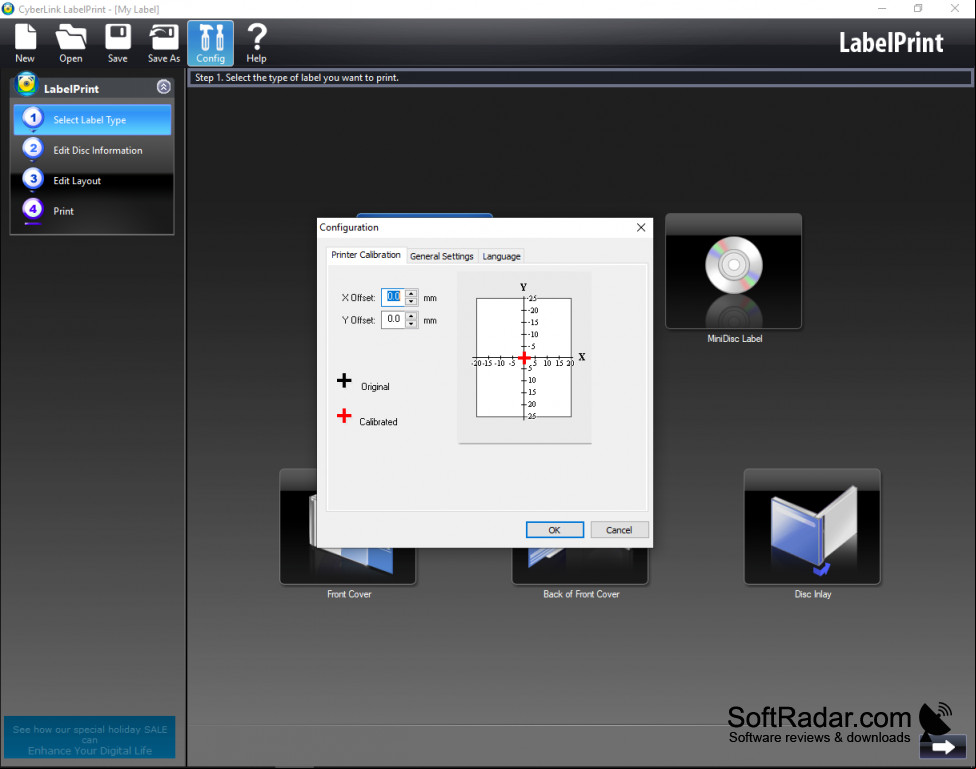Open the Help question mark icon
Viewport: 976px width, 769px height.
point(256,43)
